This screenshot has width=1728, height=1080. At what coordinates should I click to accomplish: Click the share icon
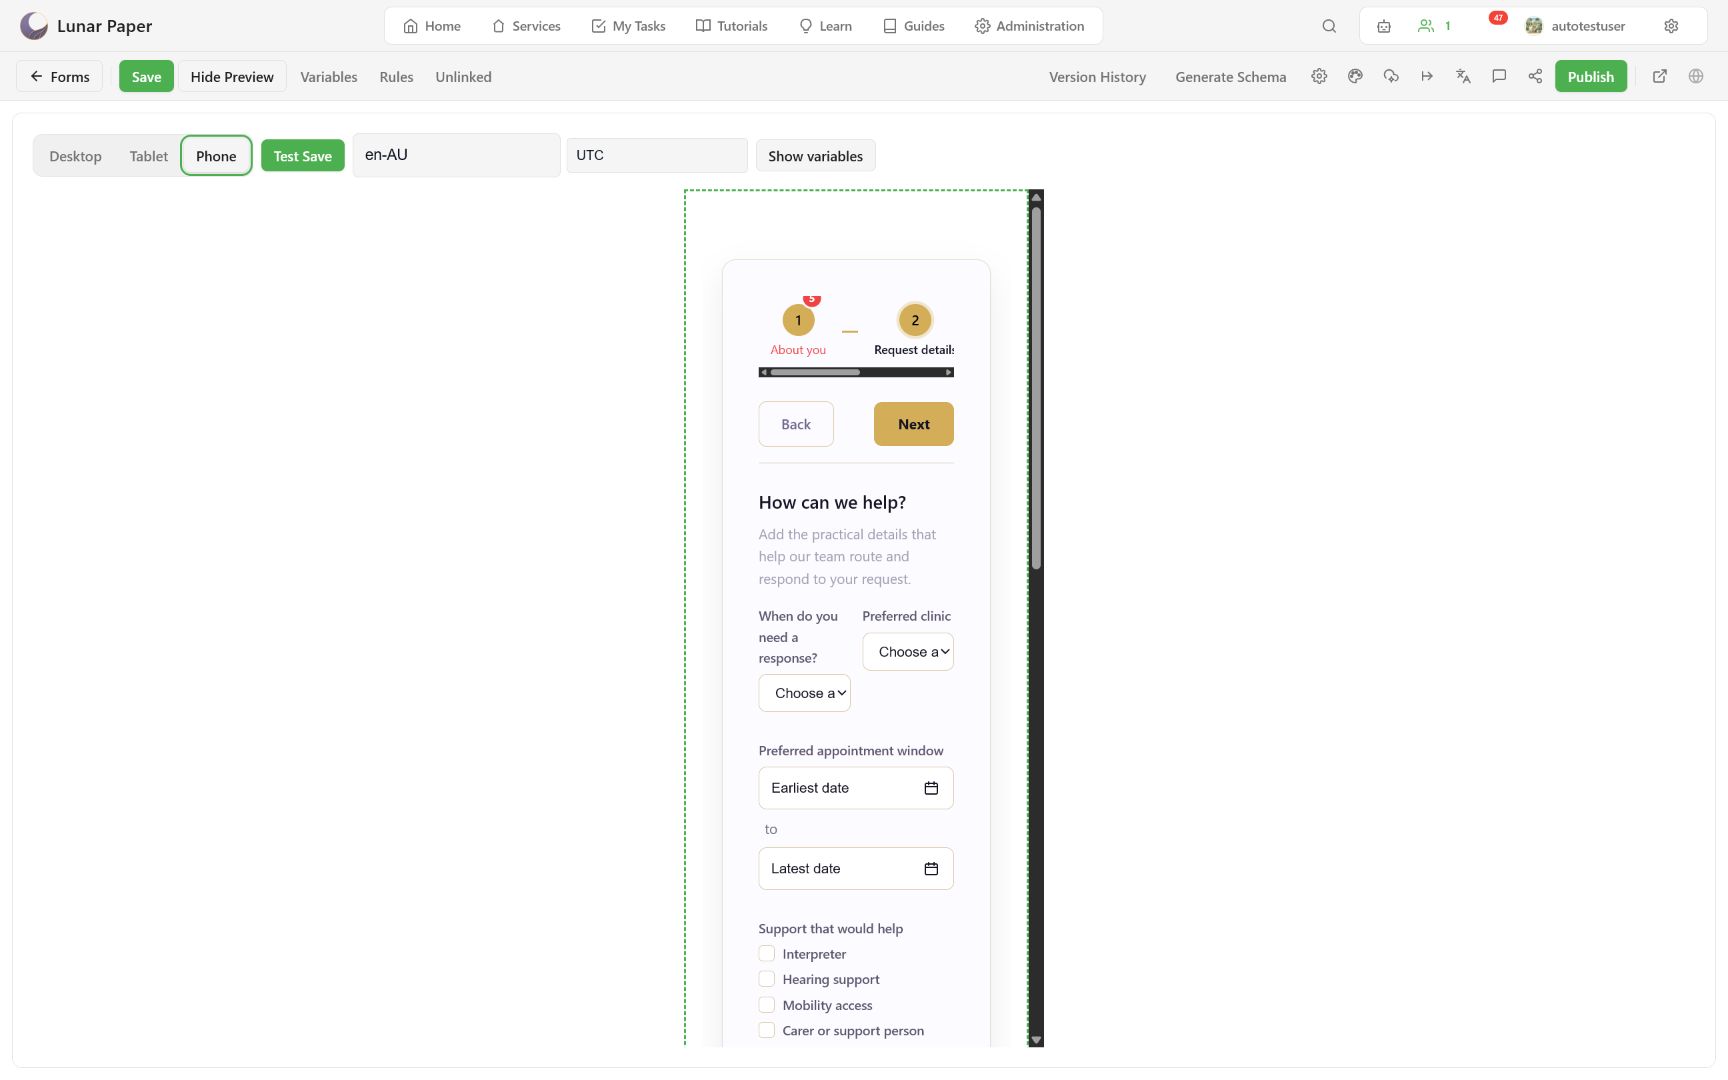coord(1535,76)
